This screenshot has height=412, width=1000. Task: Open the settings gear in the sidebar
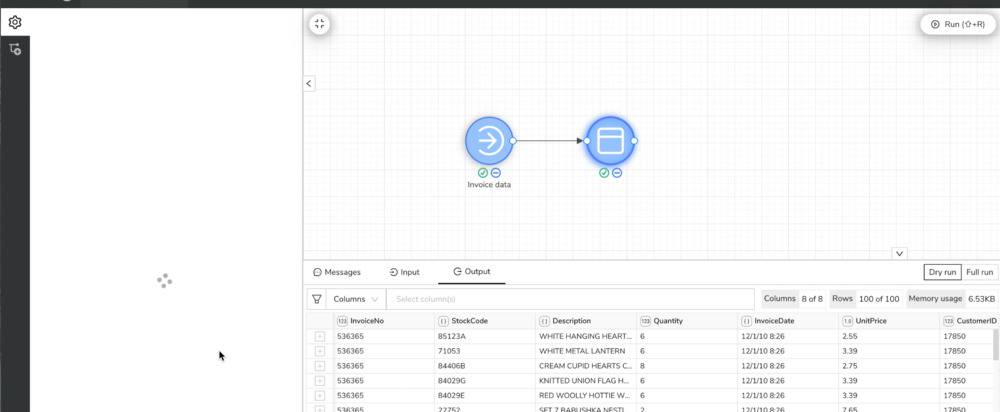[15, 22]
